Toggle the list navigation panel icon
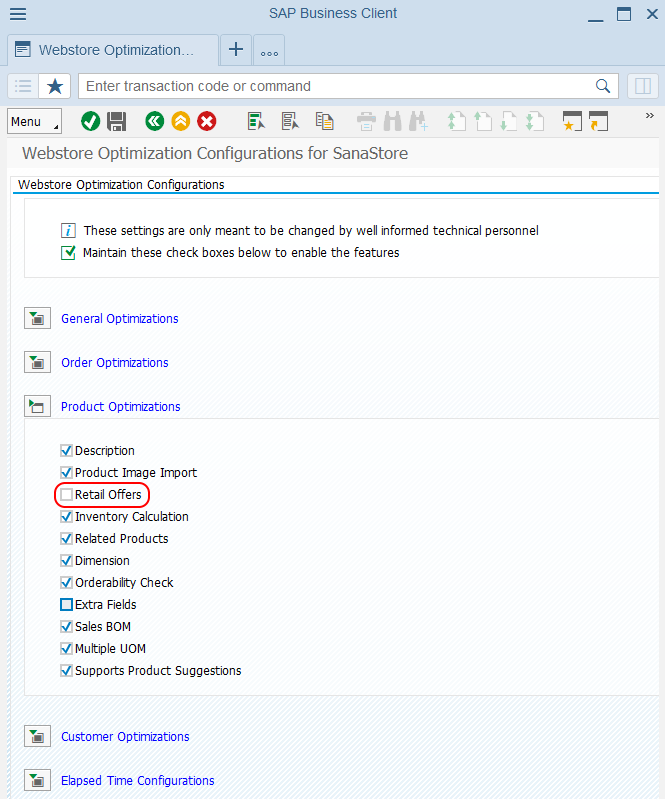 [x=23, y=86]
